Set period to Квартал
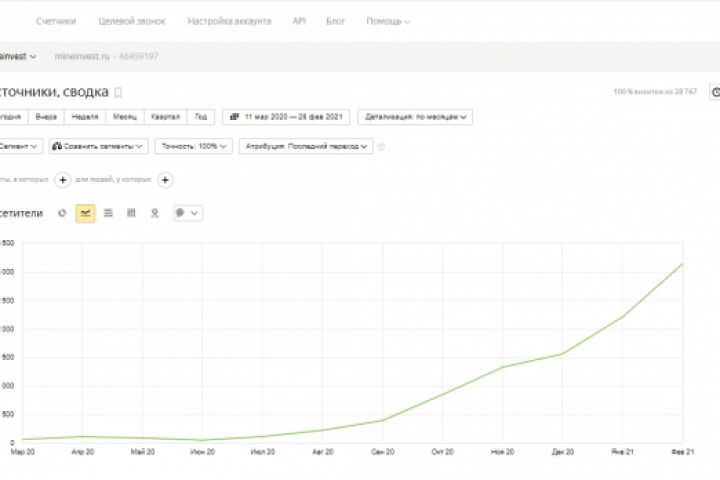720x480 pixels. click(165, 117)
